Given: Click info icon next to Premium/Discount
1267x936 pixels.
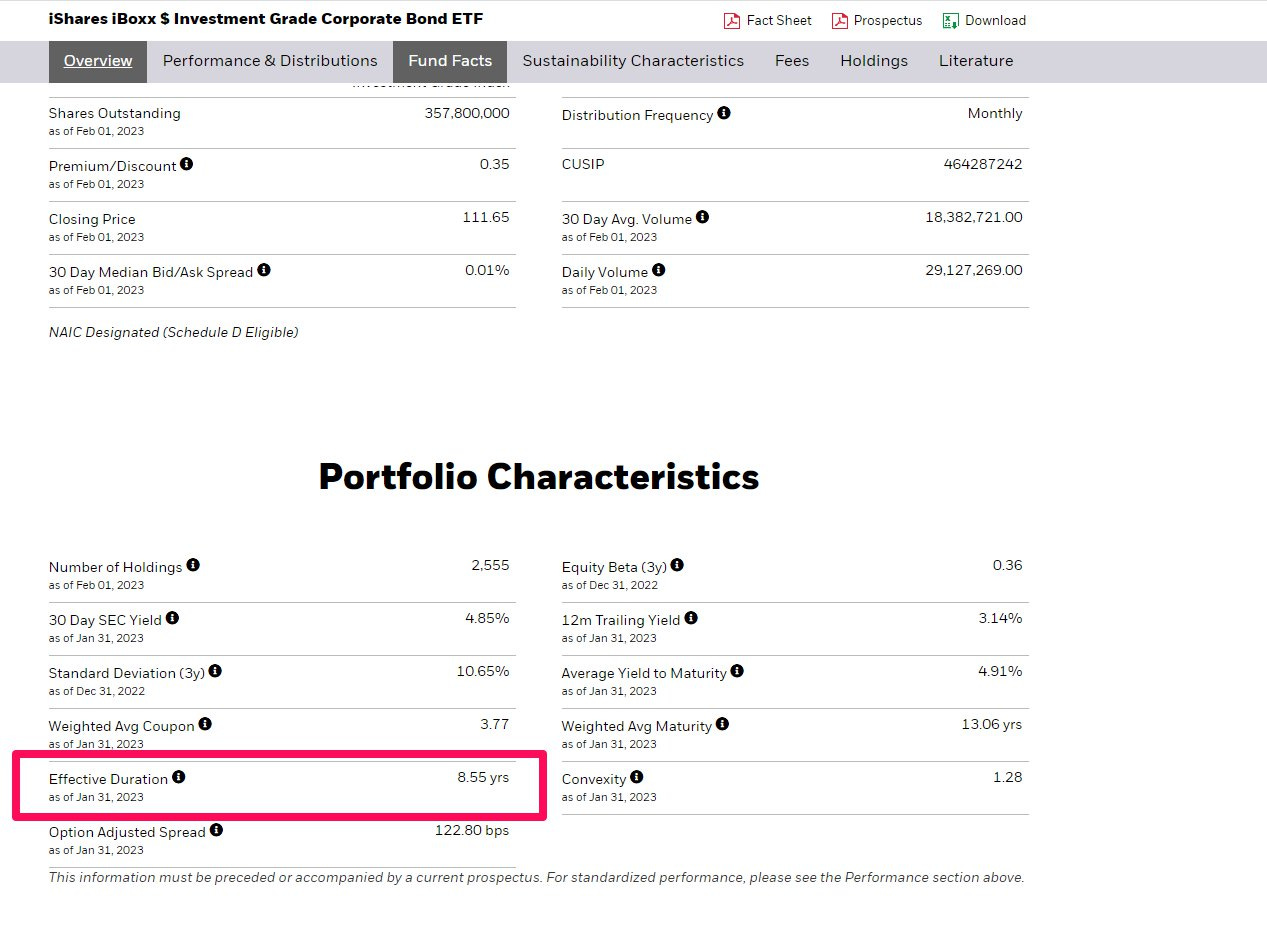Looking at the screenshot, I should coord(187,164).
